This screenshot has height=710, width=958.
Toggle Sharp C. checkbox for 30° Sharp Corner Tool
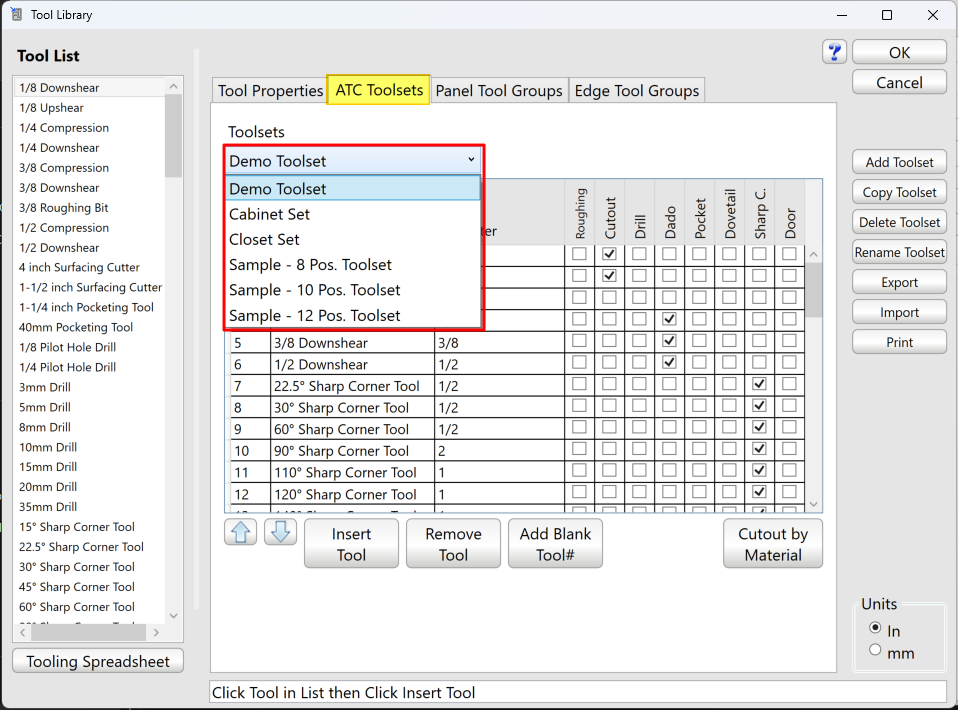(x=760, y=407)
